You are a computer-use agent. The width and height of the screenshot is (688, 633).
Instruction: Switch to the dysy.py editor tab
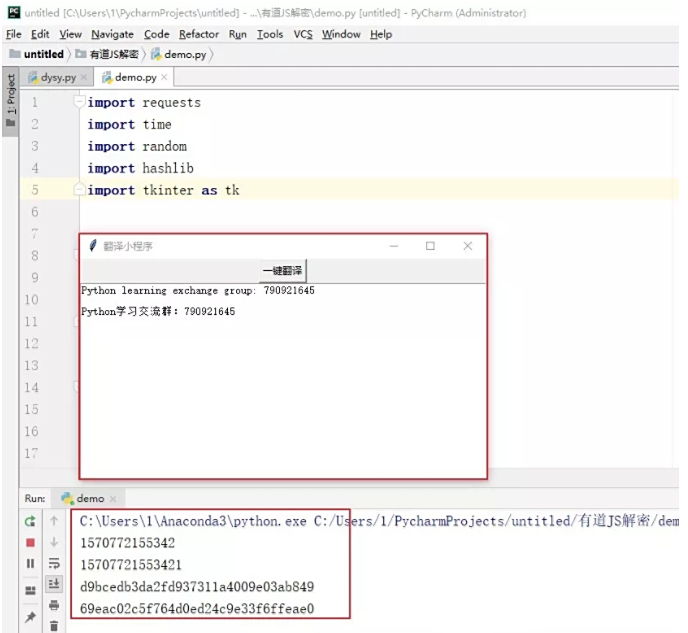(57, 77)
